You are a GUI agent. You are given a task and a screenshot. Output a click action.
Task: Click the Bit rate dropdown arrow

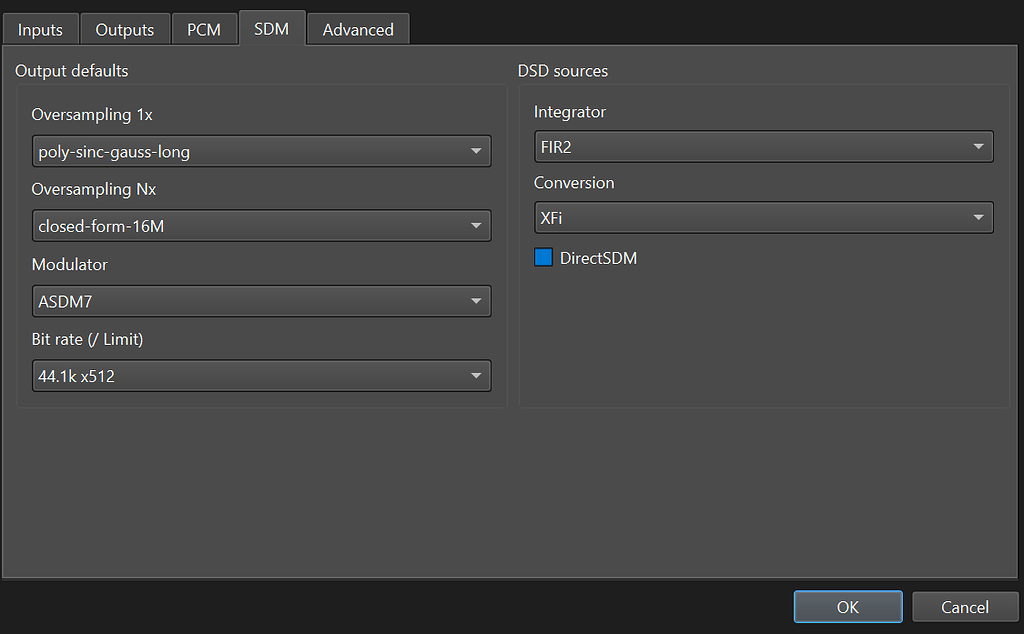coord(478,375)
